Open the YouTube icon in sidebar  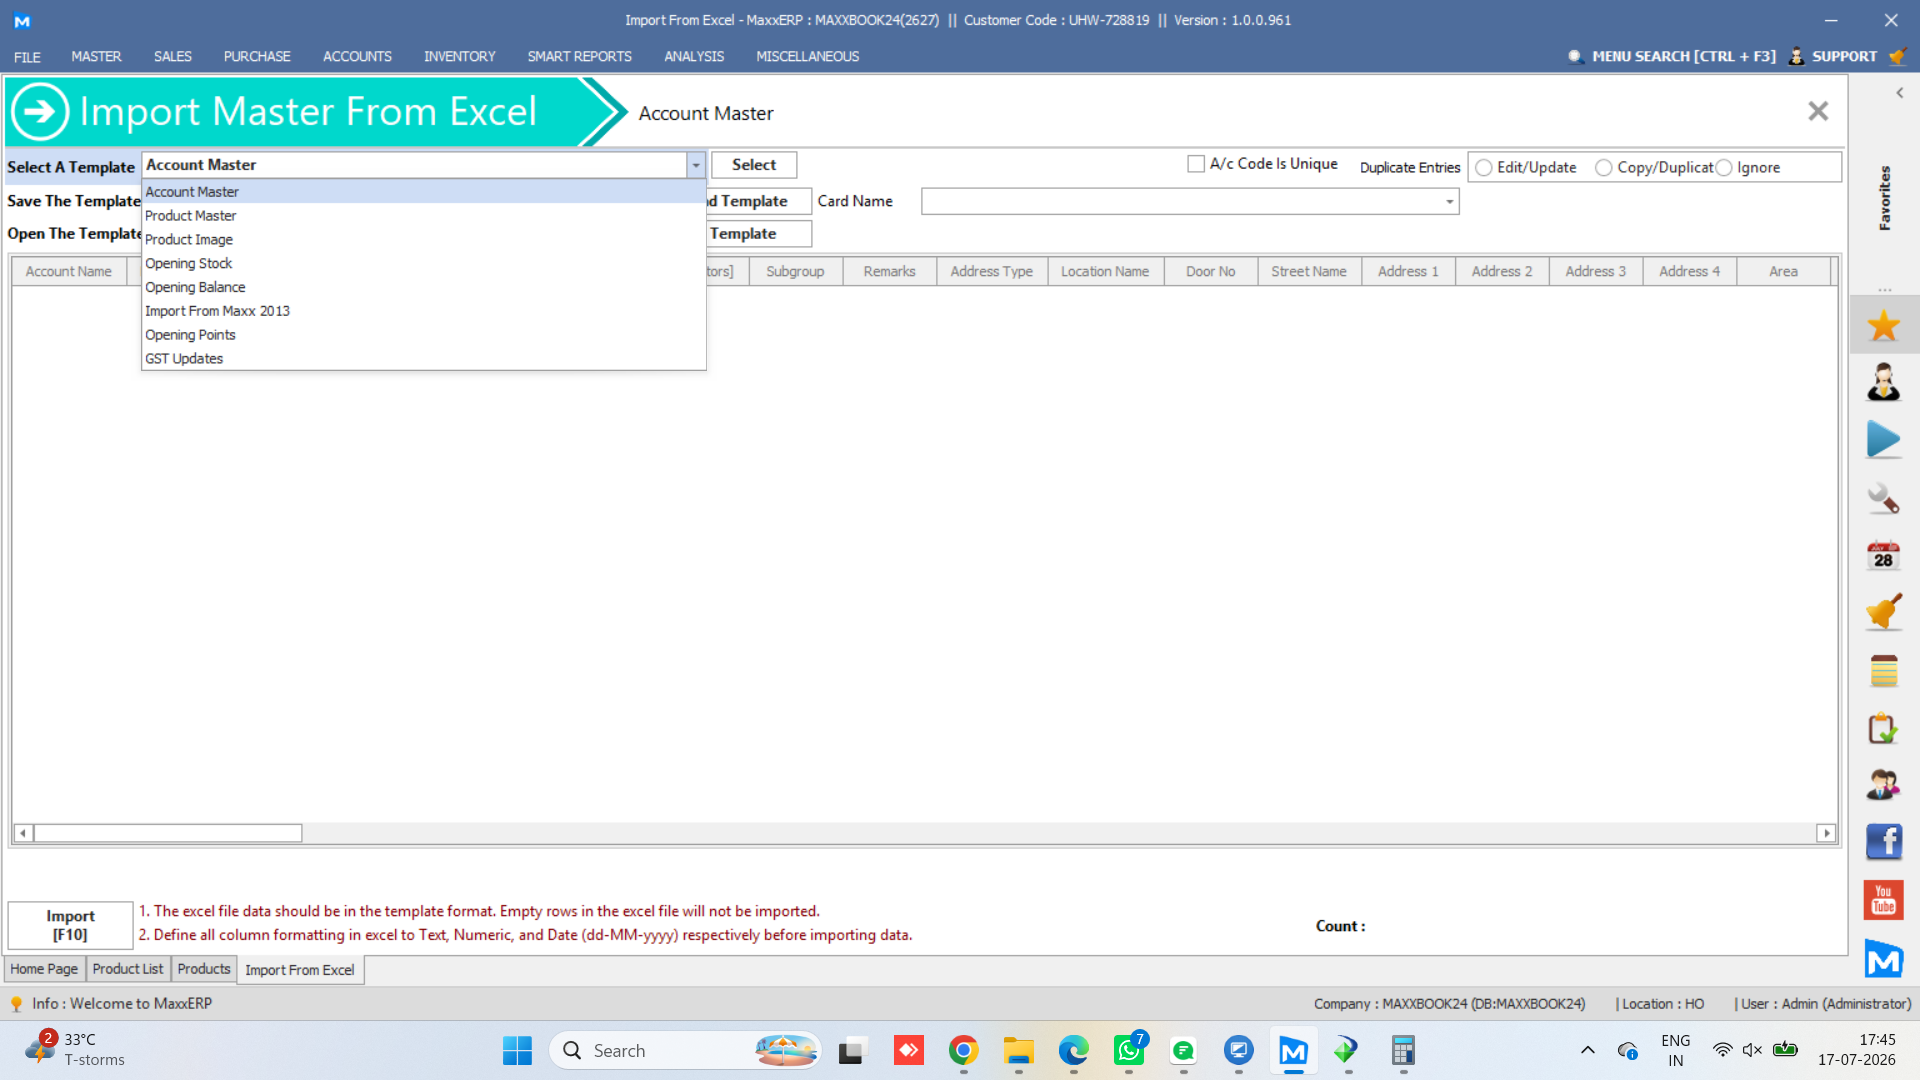pyautogui.click(x=1883, y=900)
